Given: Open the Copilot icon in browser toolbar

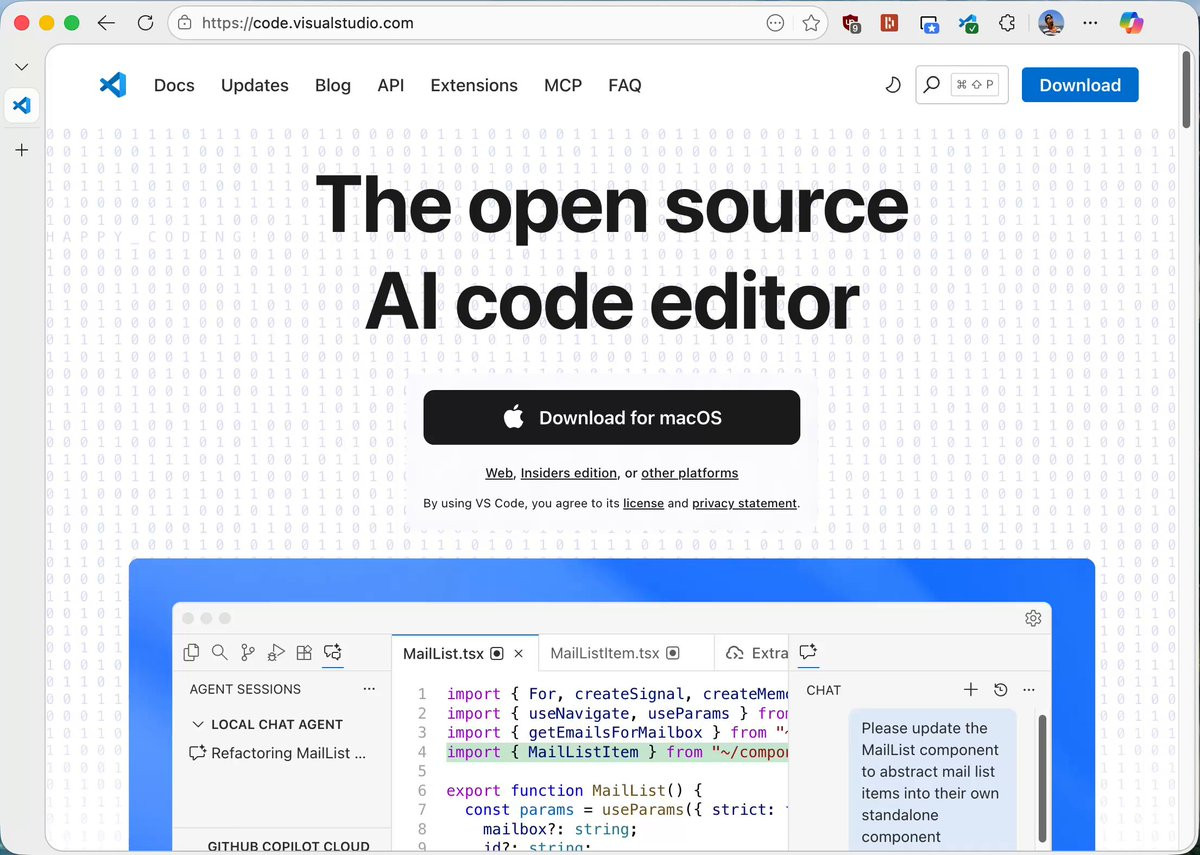Looking at the screenshot, I should click(1131, 22).
